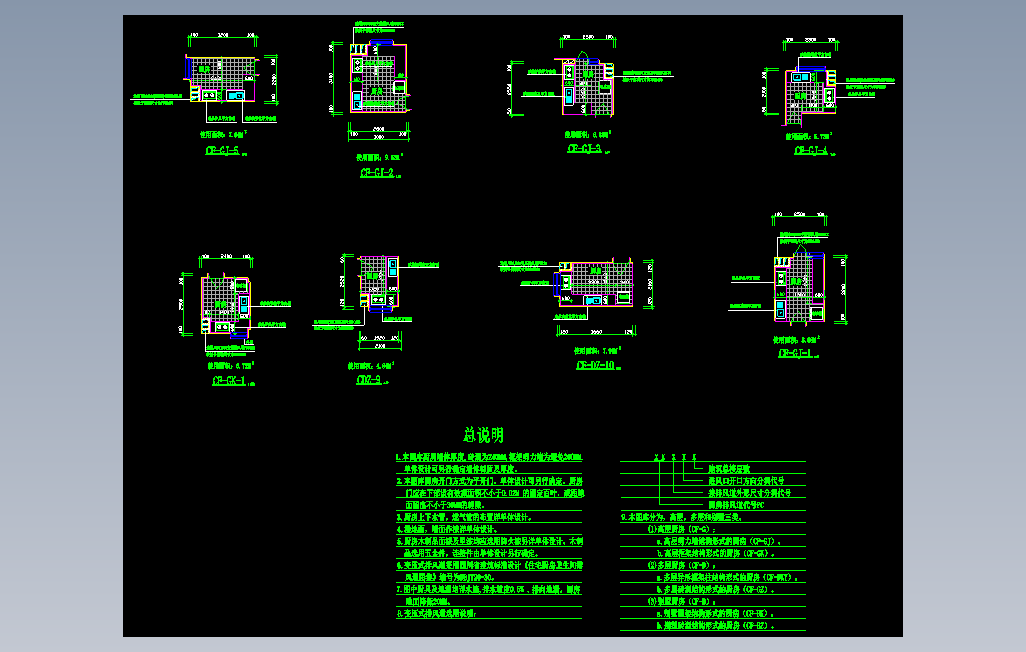The width and height of the screenshot is (1026, 652).
Task: Click the 厨房排风道代号PC legend line
Action: pyautogui.click(x=736, y=505)
